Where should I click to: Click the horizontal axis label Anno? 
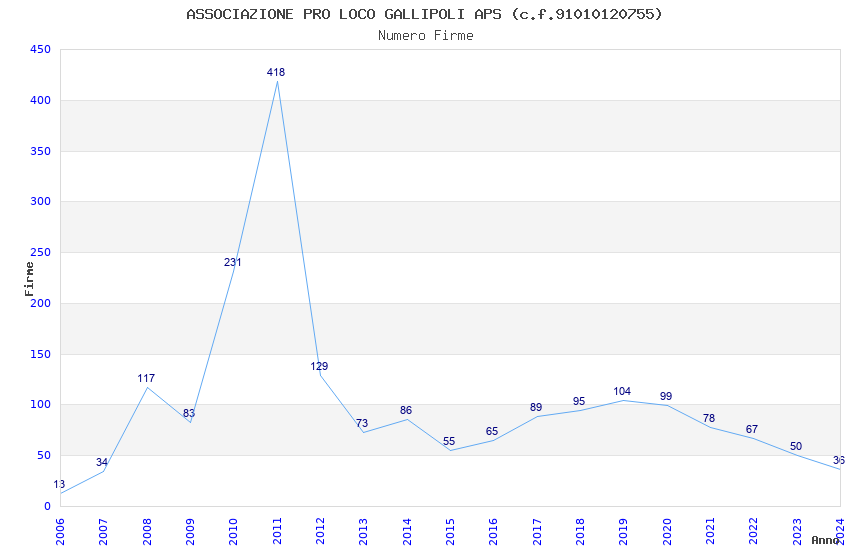pos(825,540)
